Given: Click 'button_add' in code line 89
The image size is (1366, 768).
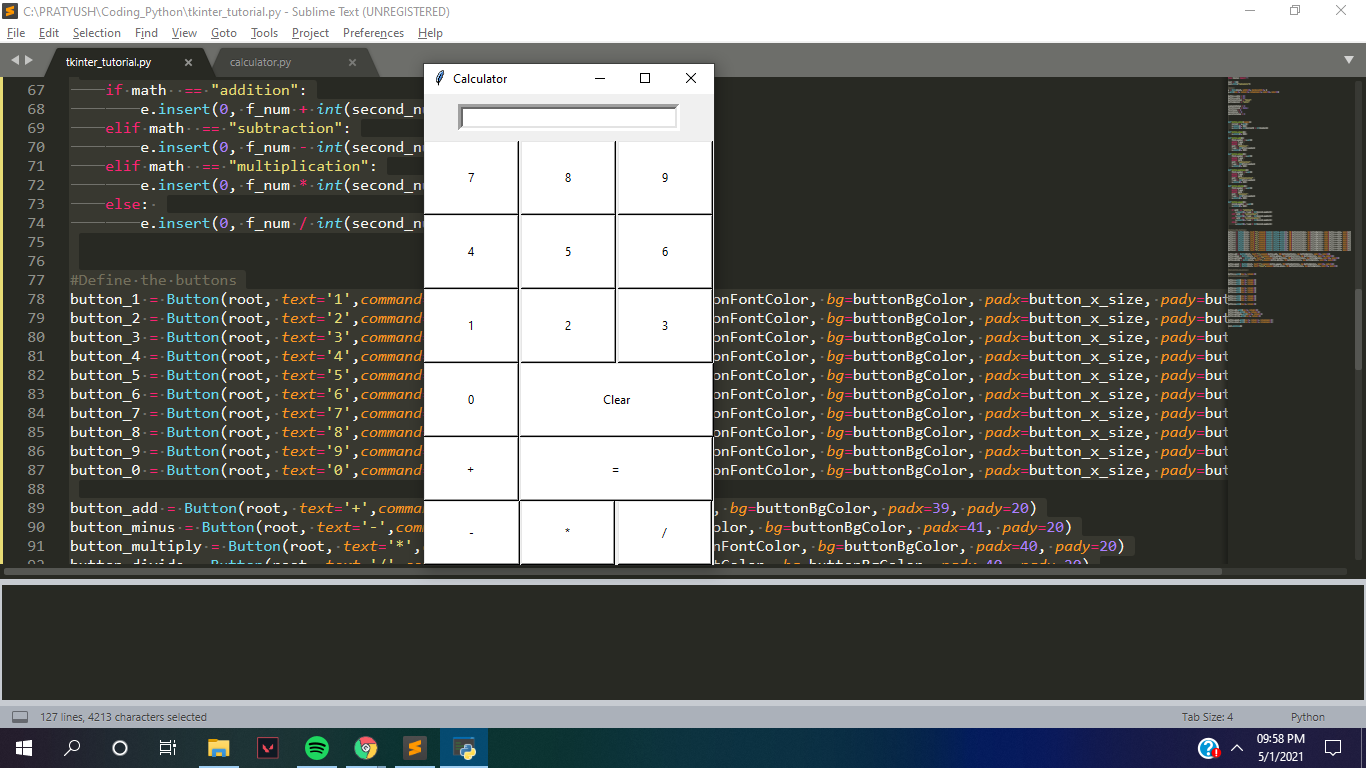Looking at the screenshot, I should pyautogui.click(x=114, y=508).
